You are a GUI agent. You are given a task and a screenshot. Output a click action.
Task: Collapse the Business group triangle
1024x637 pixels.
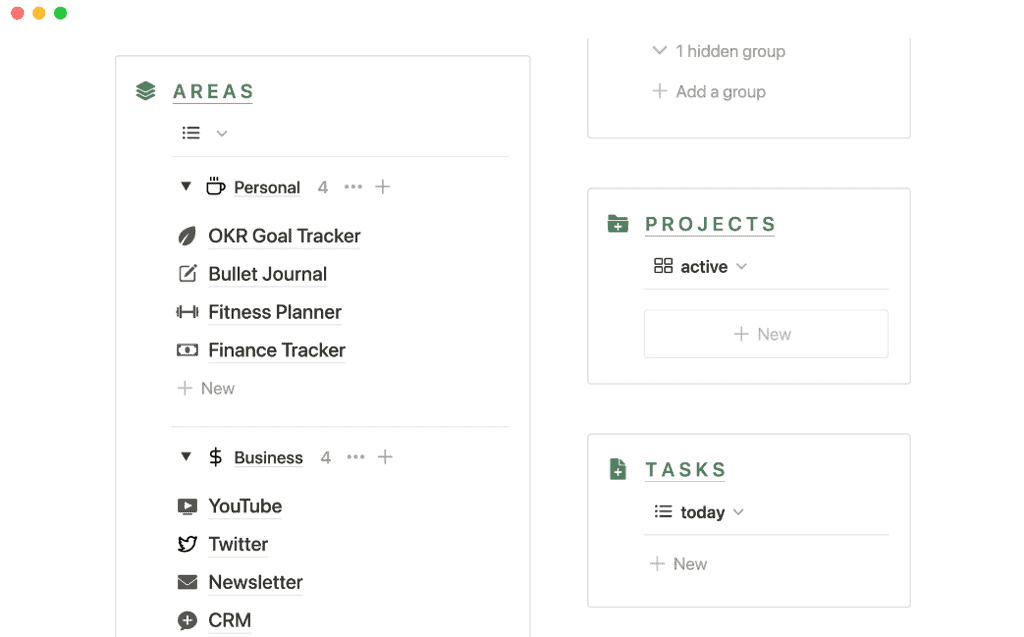click(x=185, y=457)
